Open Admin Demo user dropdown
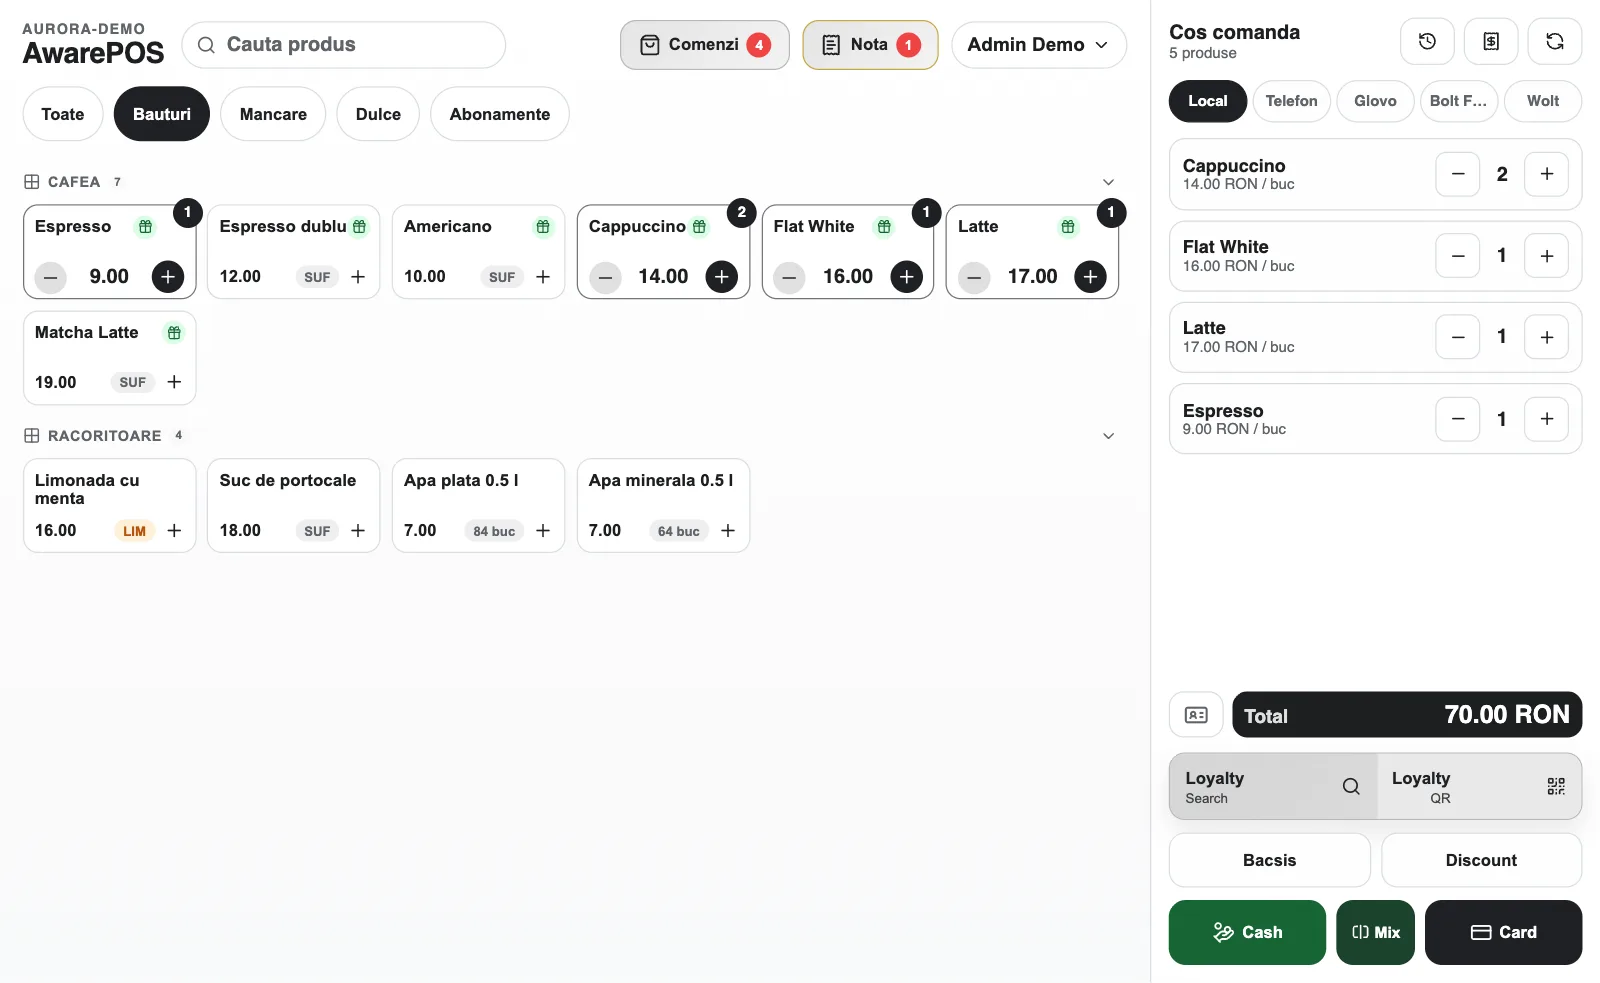1600x983 pixels. (x=1039, y=45)
